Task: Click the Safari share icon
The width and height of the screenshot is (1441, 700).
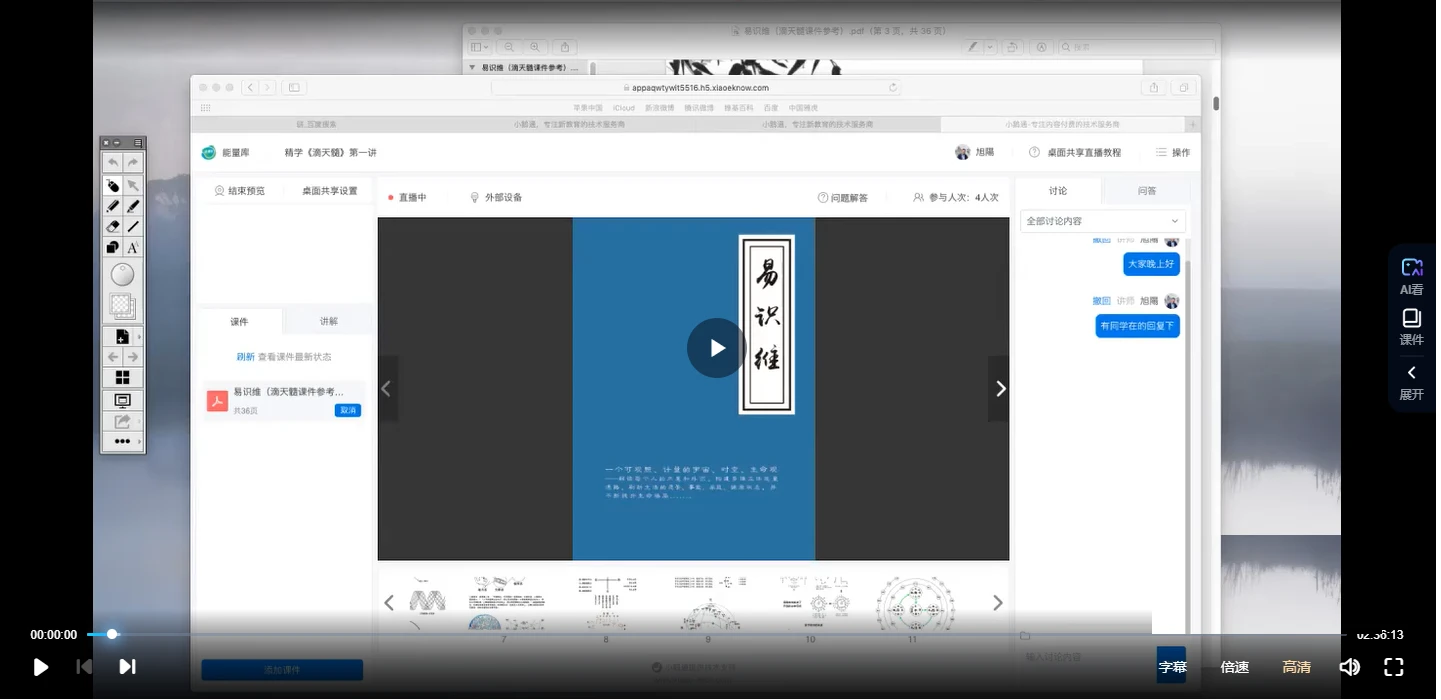Action: (x=1154, y=87)
